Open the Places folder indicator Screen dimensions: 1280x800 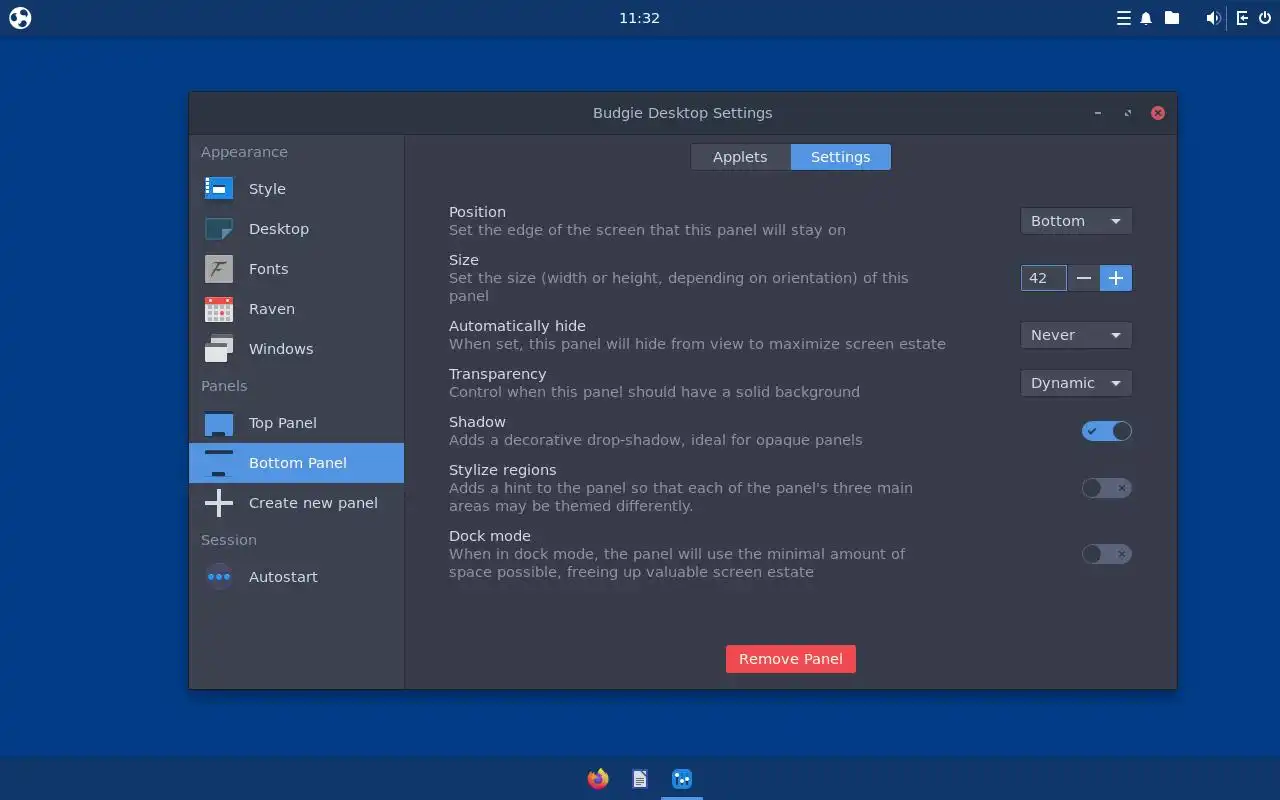[x=1172, y=18]
